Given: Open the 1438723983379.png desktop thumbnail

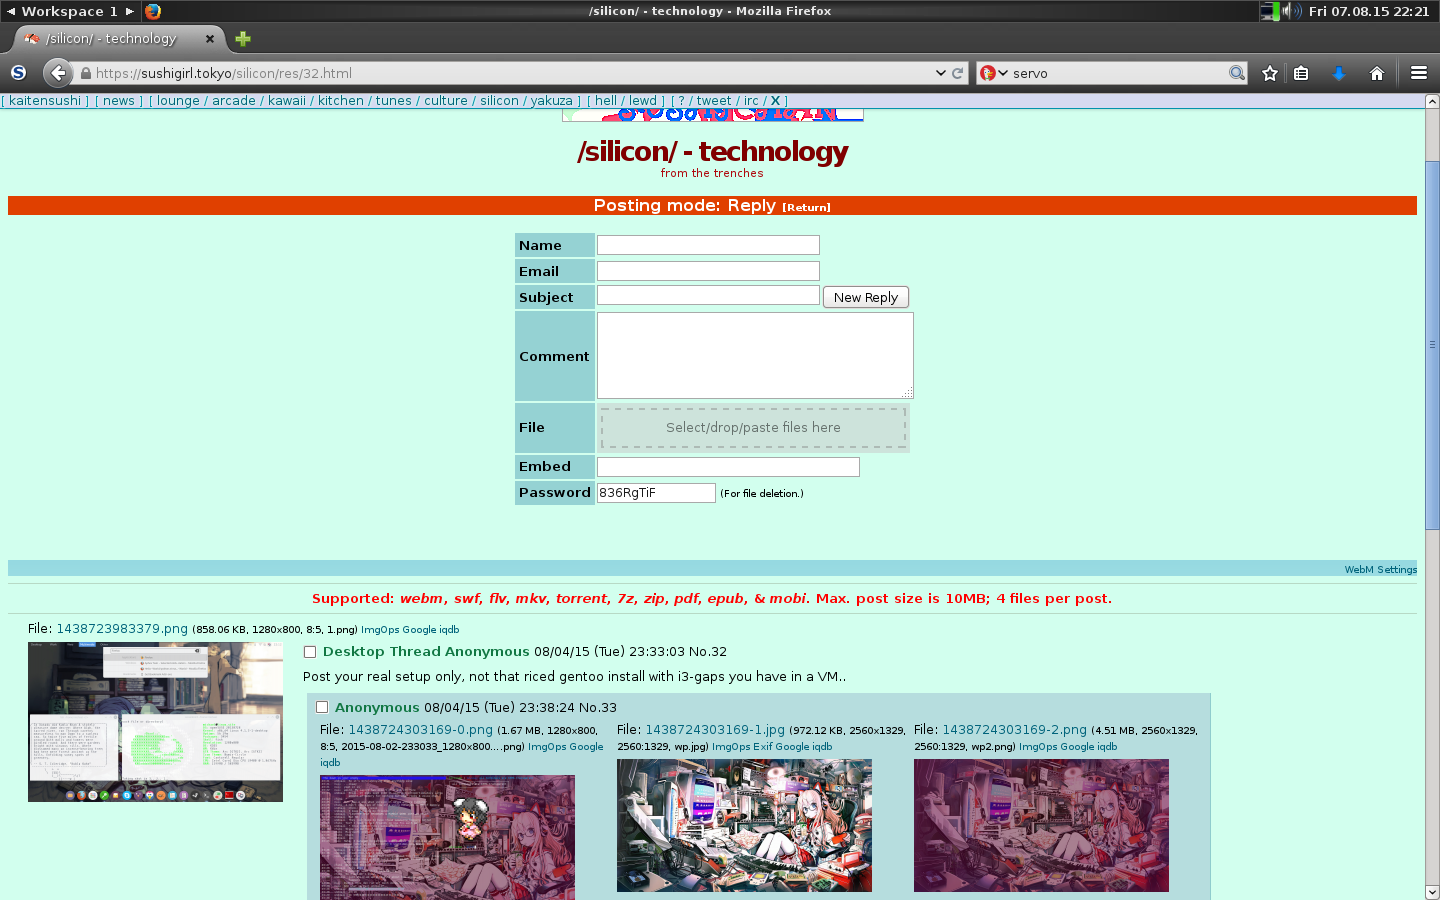Looking at the screenshot, I should coord(155,722).
